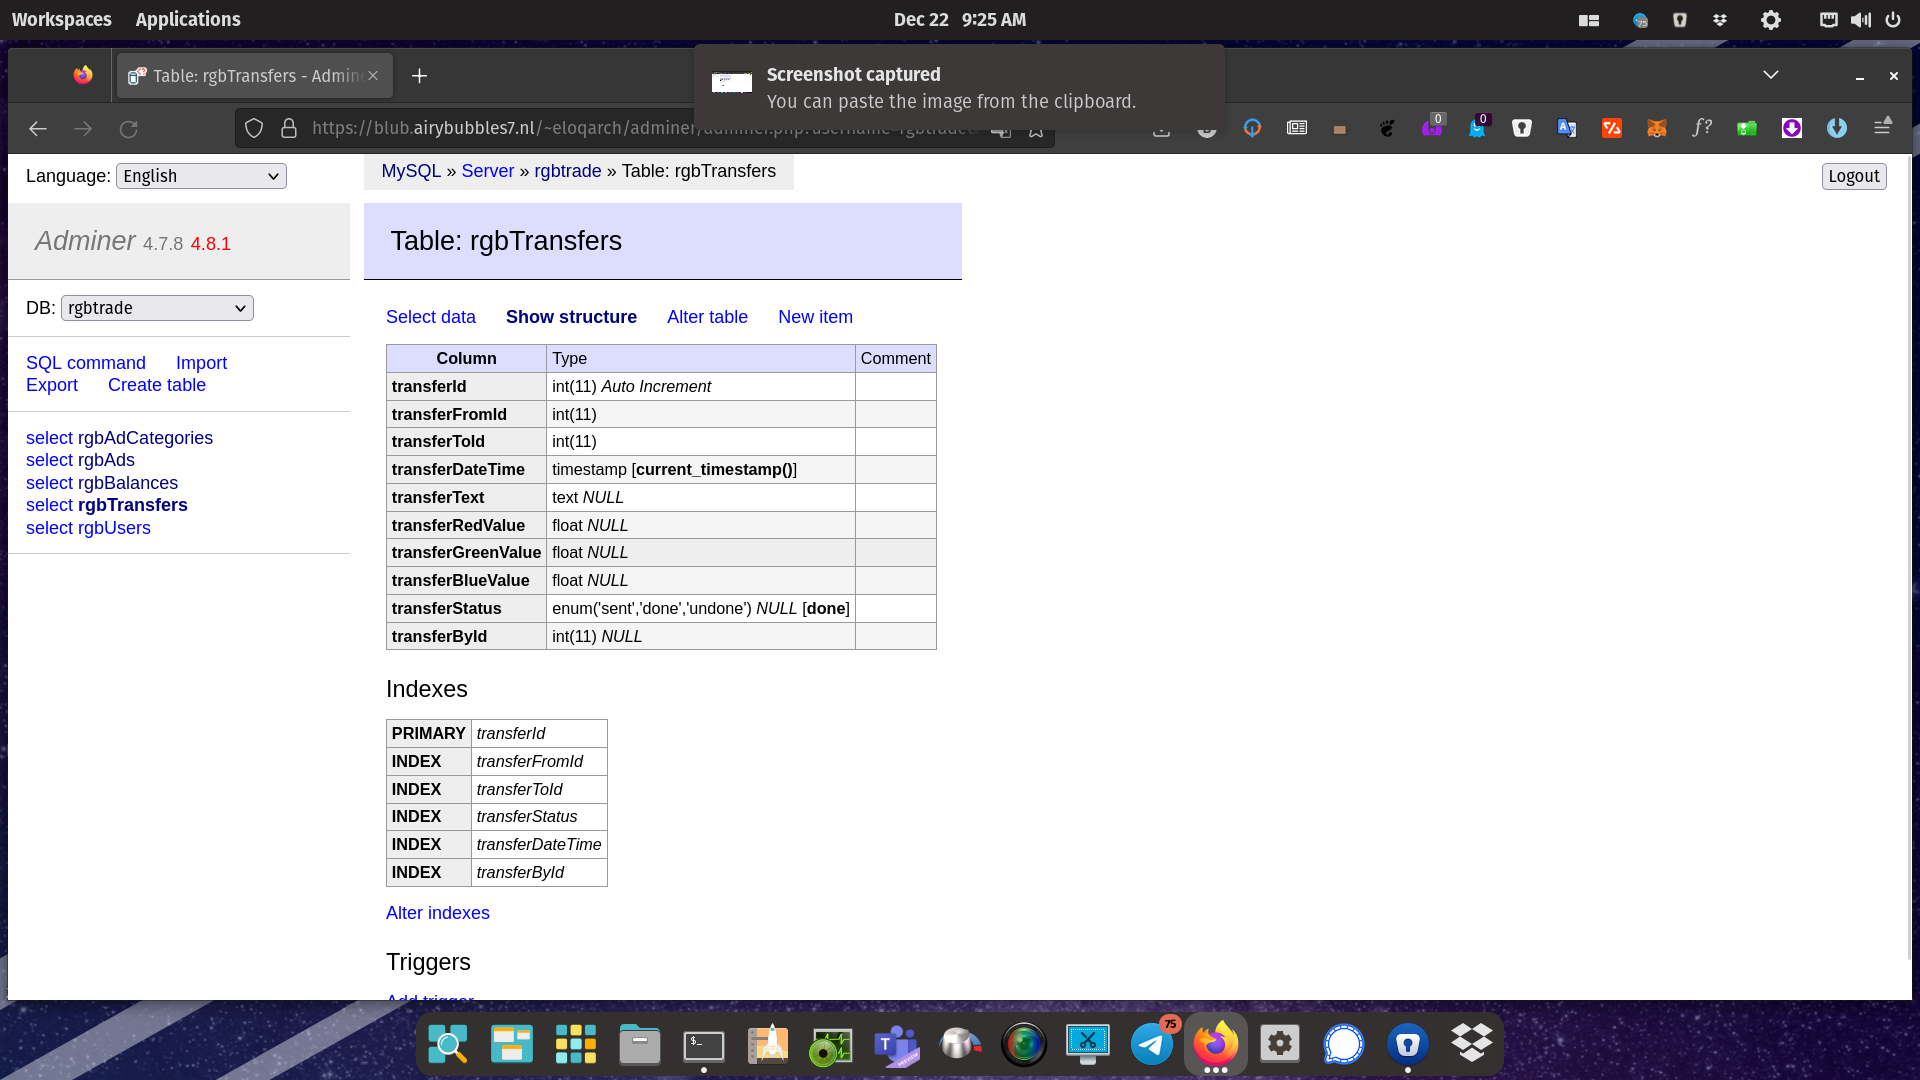The height and width of the screenshot is (1080, 1920).
Task: Select the rgbAdCategories table
Action: click(145, 438)
